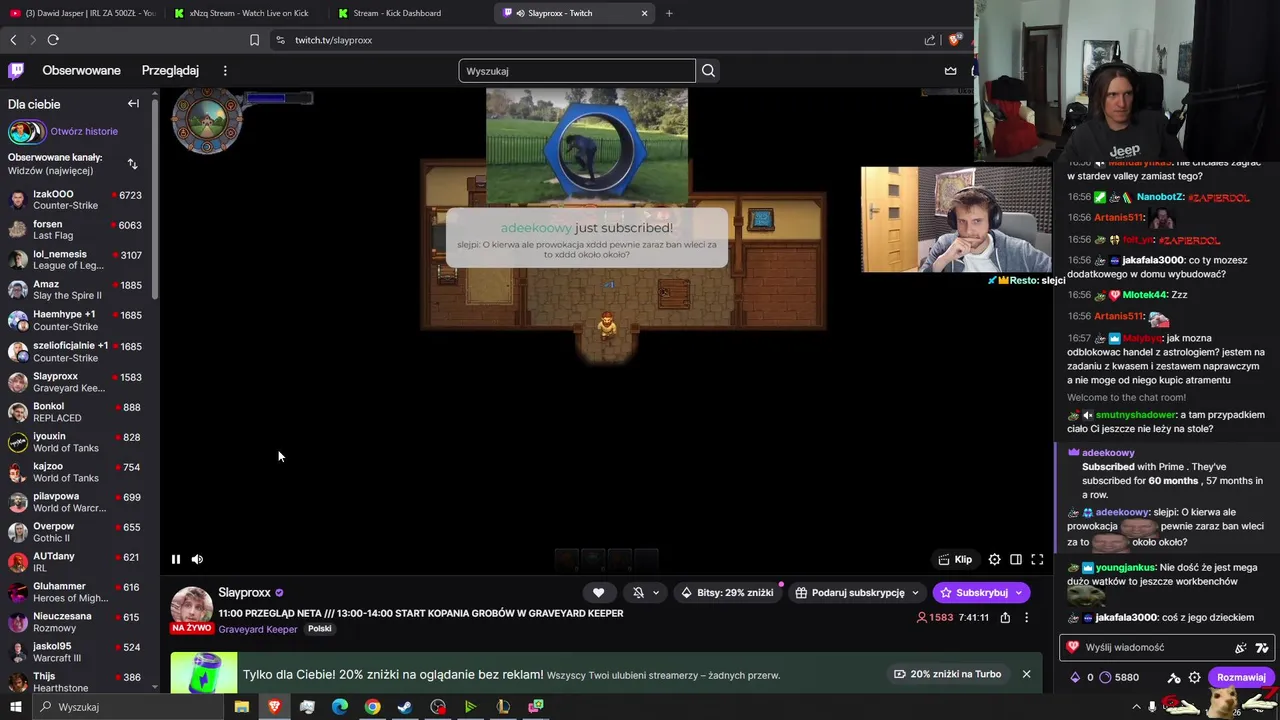
Task: Close the Turbo discount banner
Action: tap(1026, 674)
